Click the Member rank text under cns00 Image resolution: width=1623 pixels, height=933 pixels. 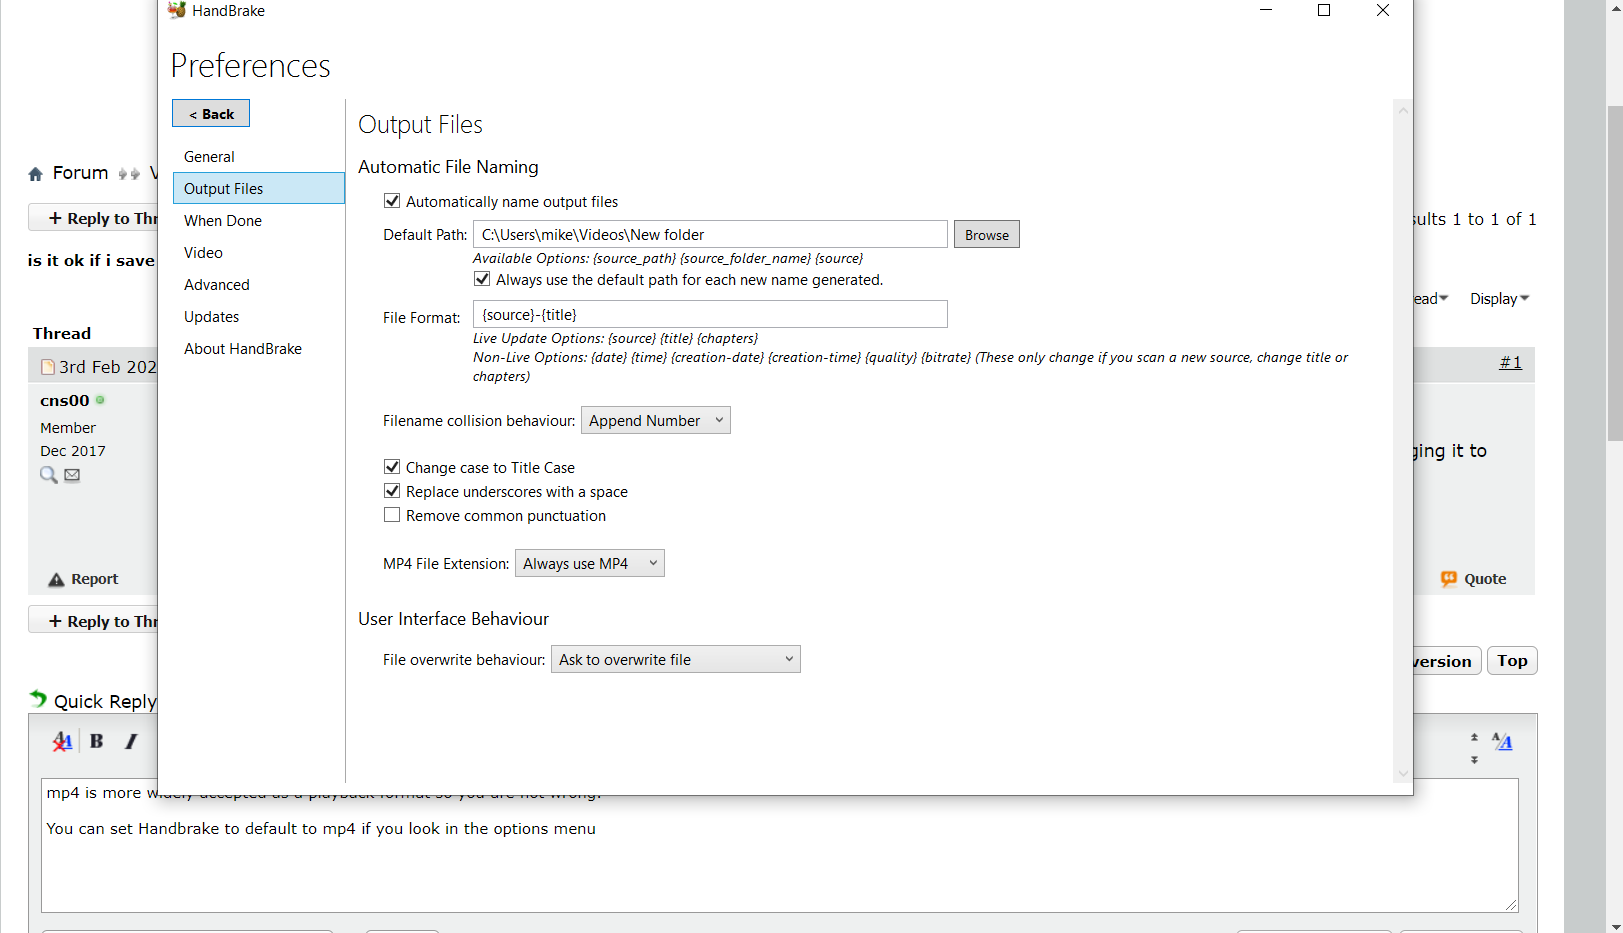coord(68,427)
